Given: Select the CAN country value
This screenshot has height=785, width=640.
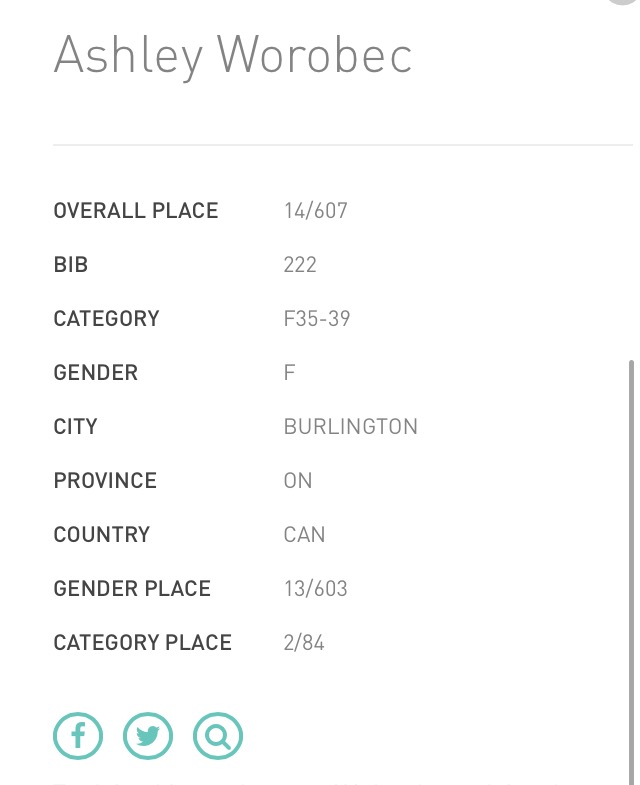Looking at the screenshot, I should 304,535.
